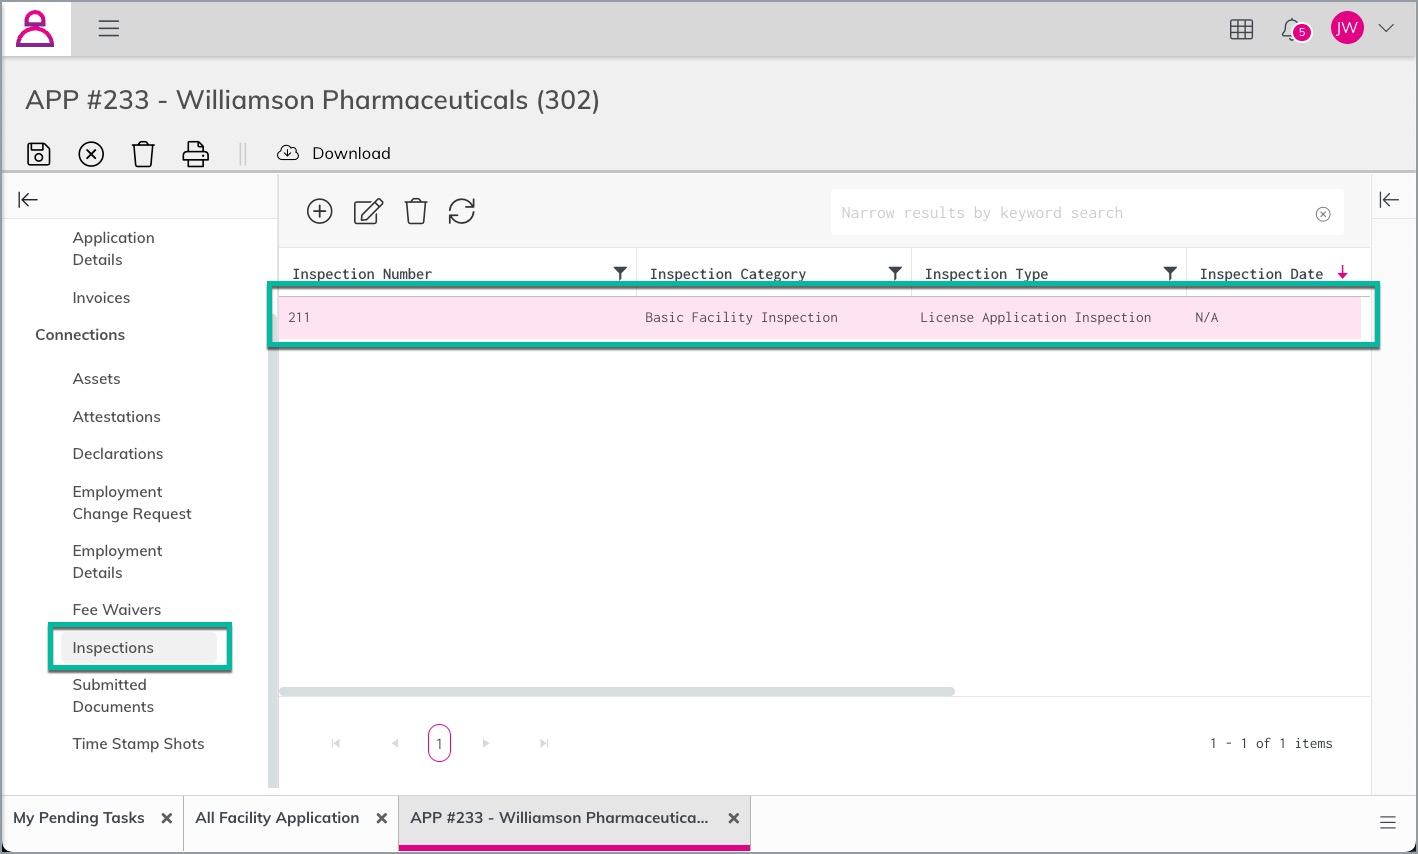Open the notifications bell
The width and height of the screenshot is (1418, 854).
[x=1294, y=29]
